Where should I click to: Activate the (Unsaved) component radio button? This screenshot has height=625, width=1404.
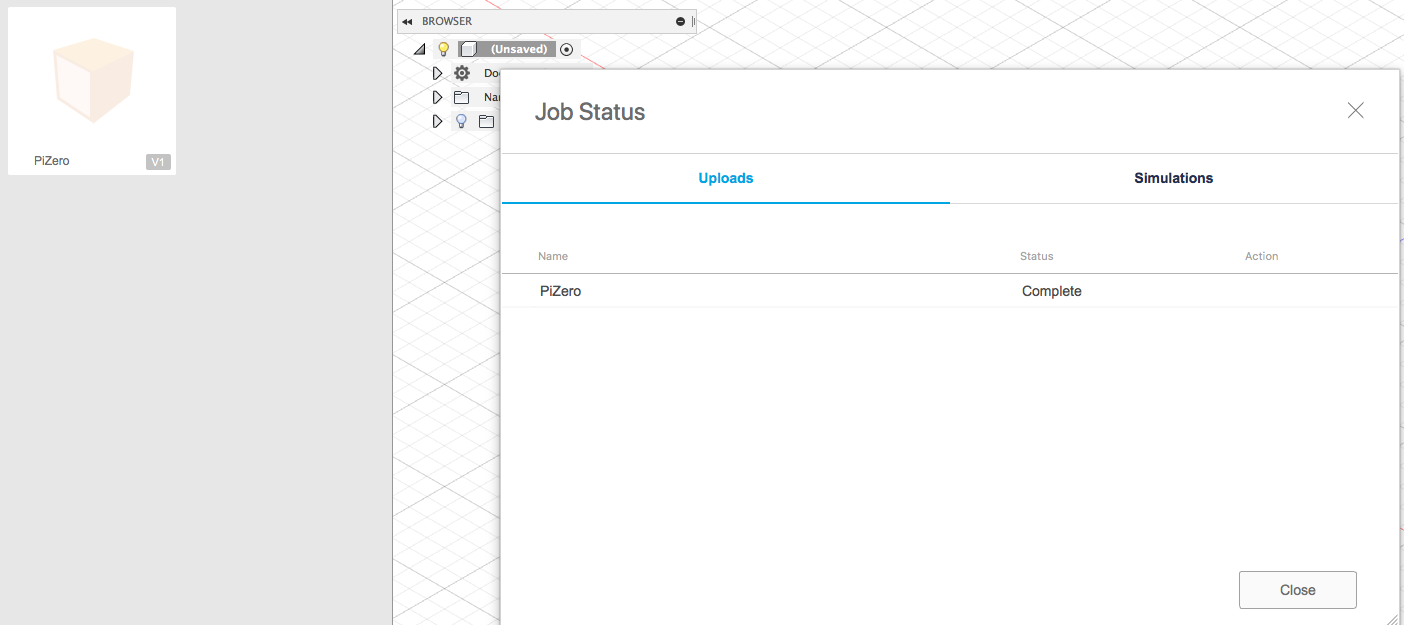click(x=567, y=49)
